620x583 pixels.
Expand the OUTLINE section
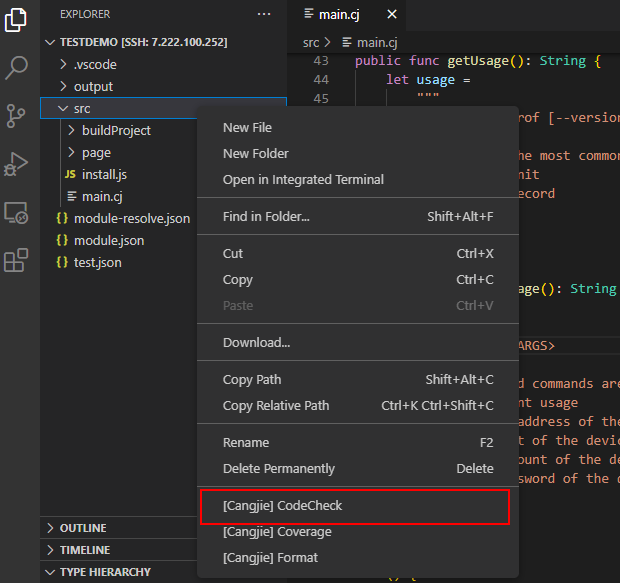click(x=83, y=528)
